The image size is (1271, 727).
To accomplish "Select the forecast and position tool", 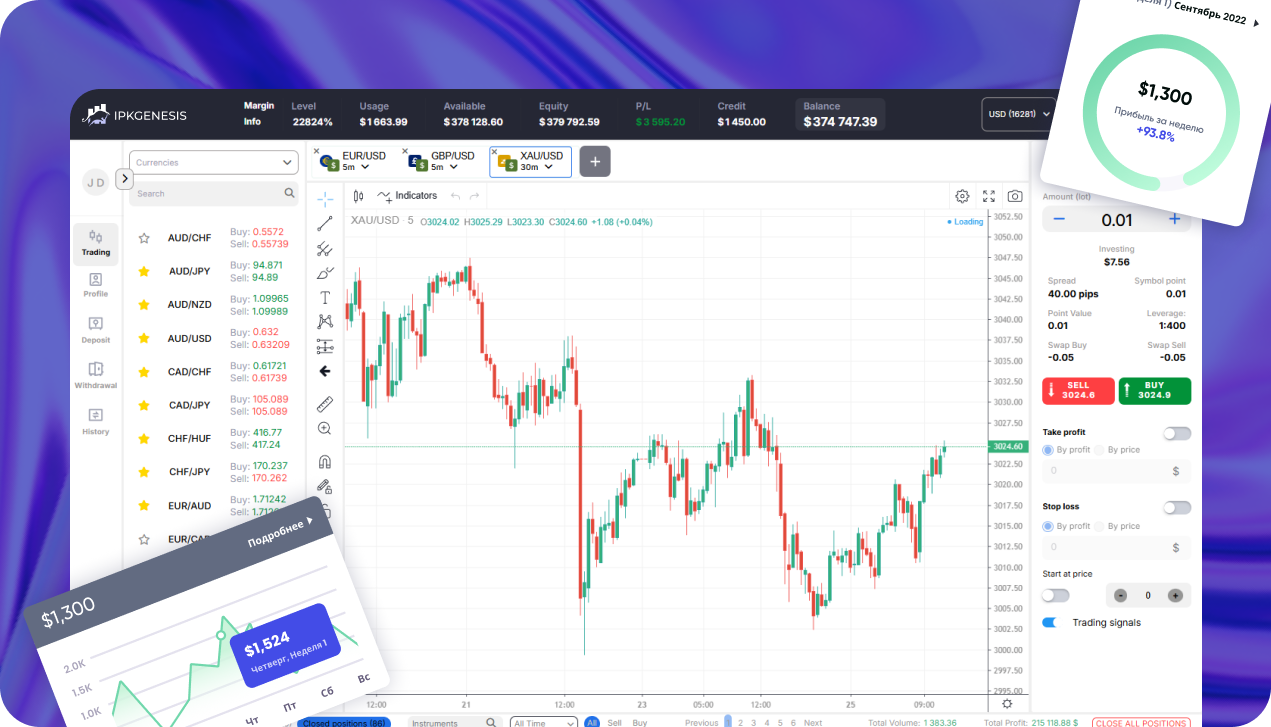I will click(325, 346).
